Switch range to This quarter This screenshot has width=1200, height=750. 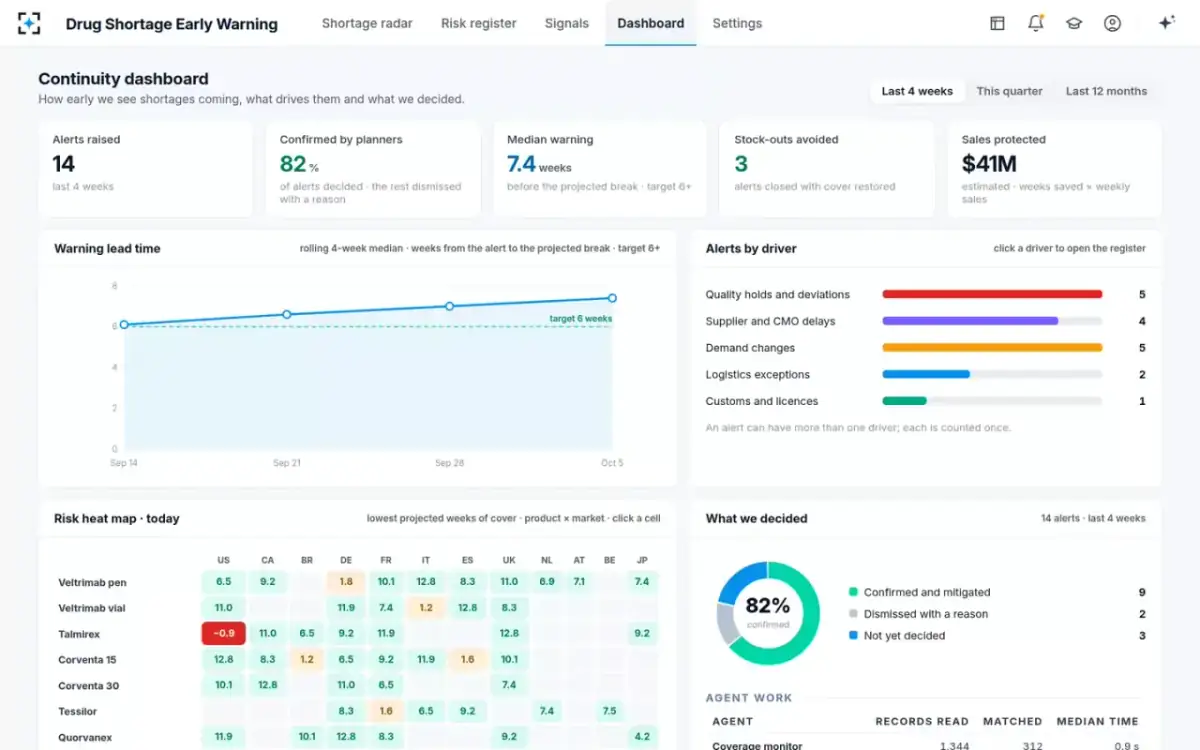tap(1009, 91)
